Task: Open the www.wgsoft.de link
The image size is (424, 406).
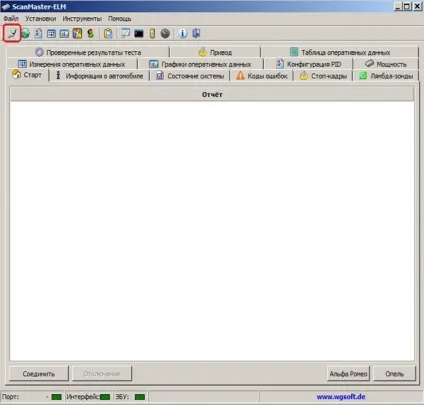Action: [x=341, y=397]
